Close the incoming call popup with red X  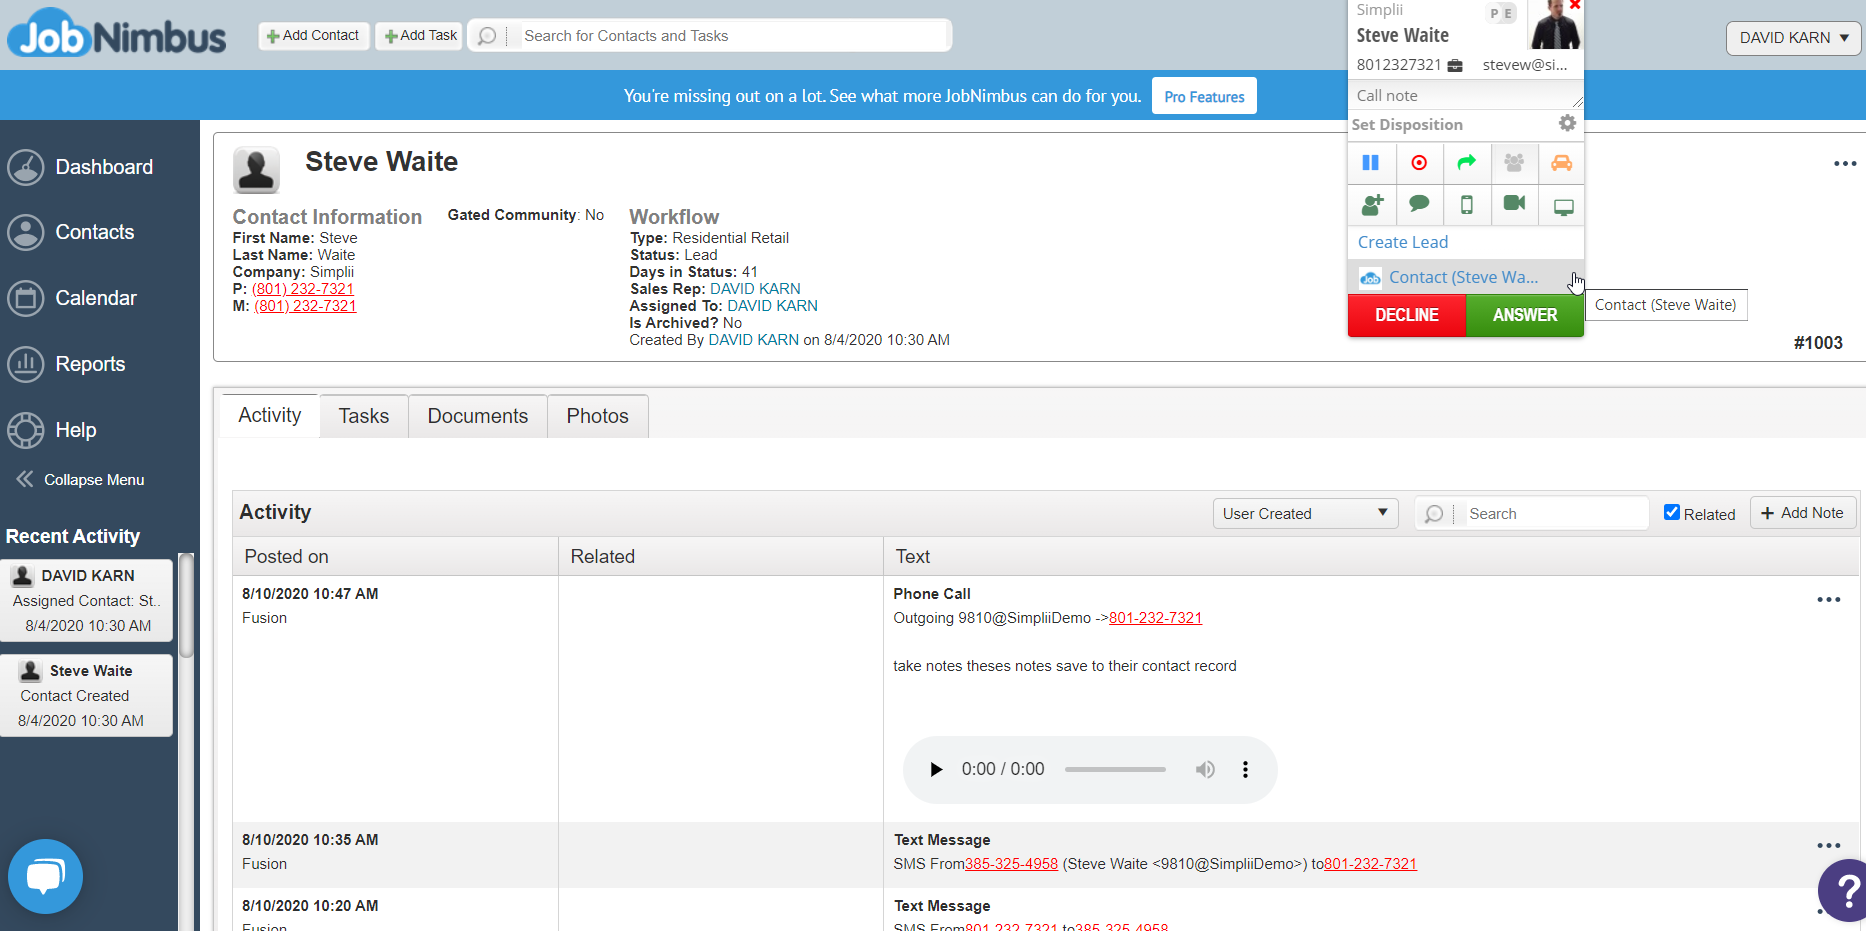1575,5
